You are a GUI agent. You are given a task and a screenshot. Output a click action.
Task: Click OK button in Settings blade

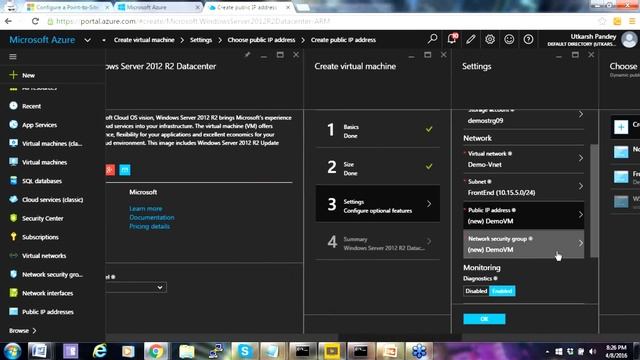tap(484, 319)
